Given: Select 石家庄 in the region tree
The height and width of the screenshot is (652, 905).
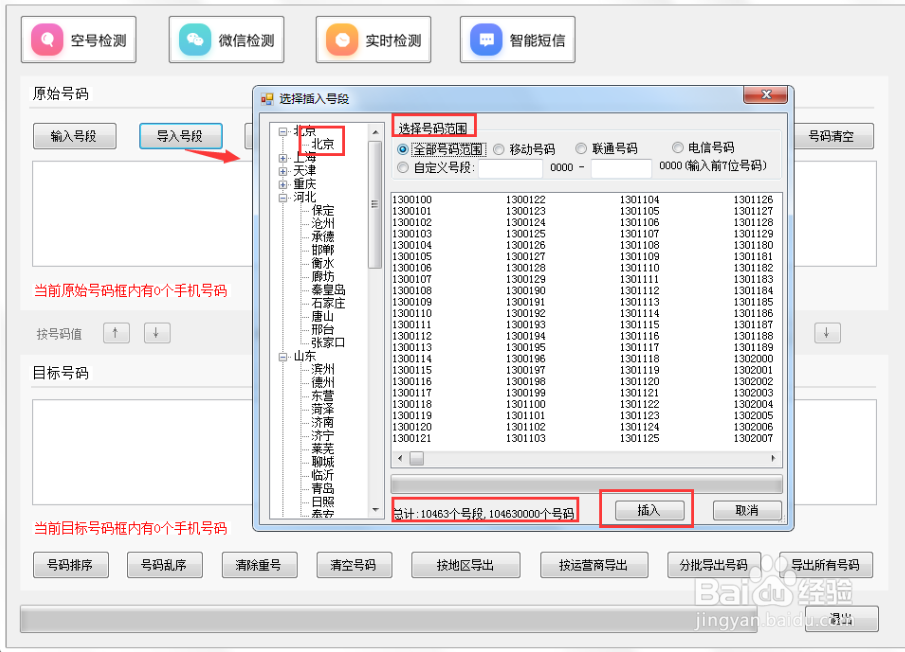Looking at the screenshot, I should click(330, 301).
